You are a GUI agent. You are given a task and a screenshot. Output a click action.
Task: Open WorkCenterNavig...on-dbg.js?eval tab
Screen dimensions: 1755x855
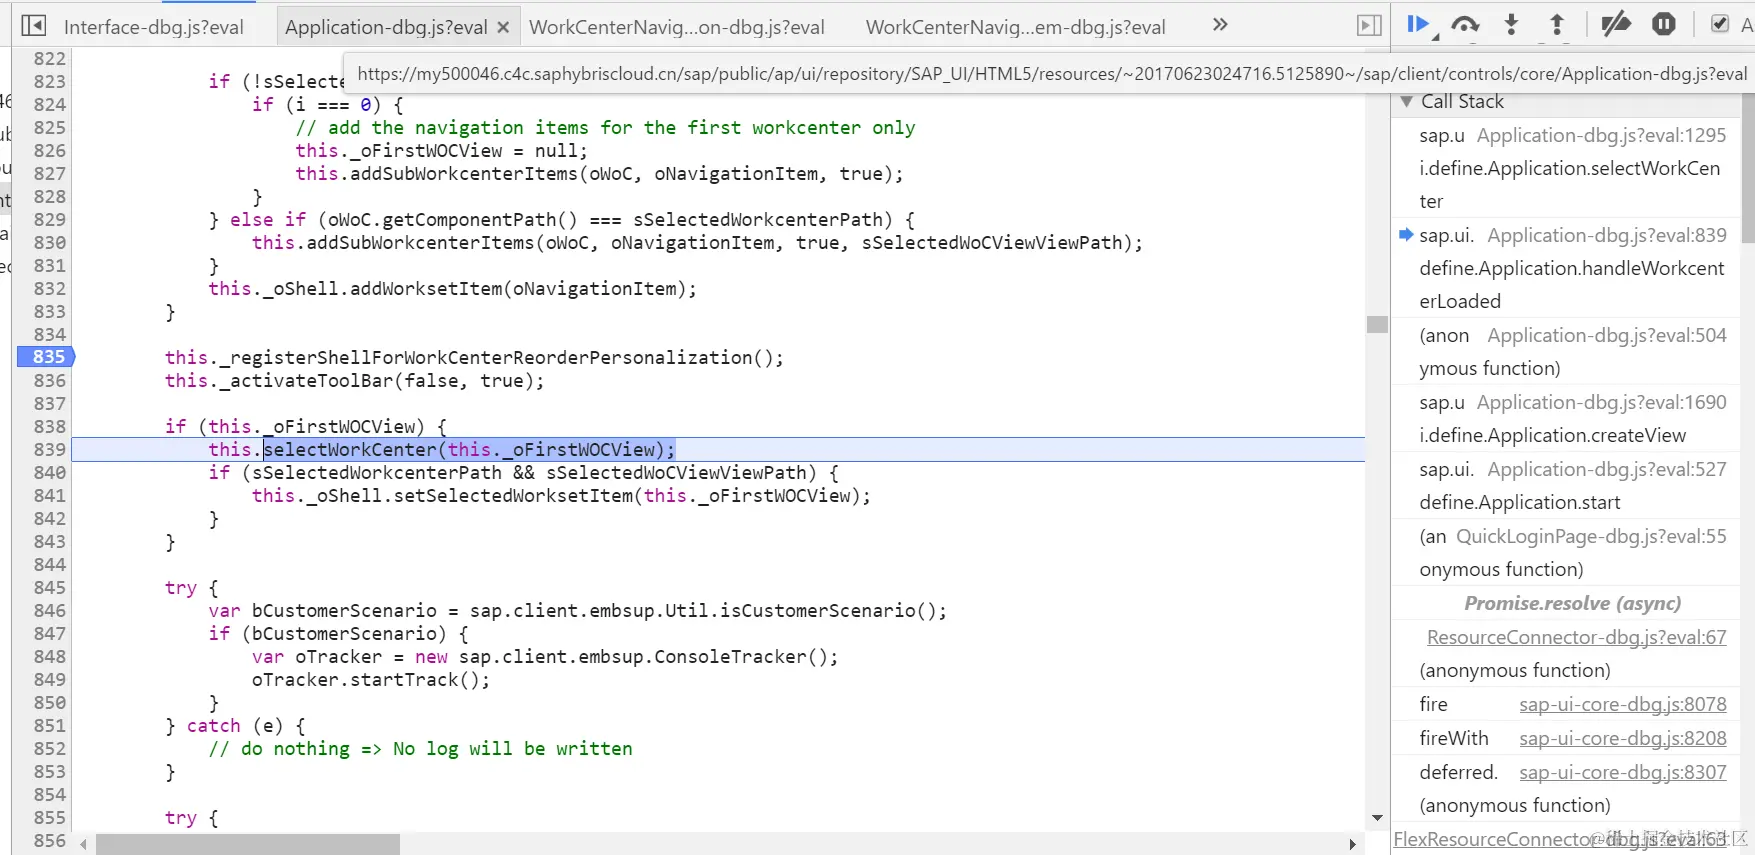pos(677,27)
